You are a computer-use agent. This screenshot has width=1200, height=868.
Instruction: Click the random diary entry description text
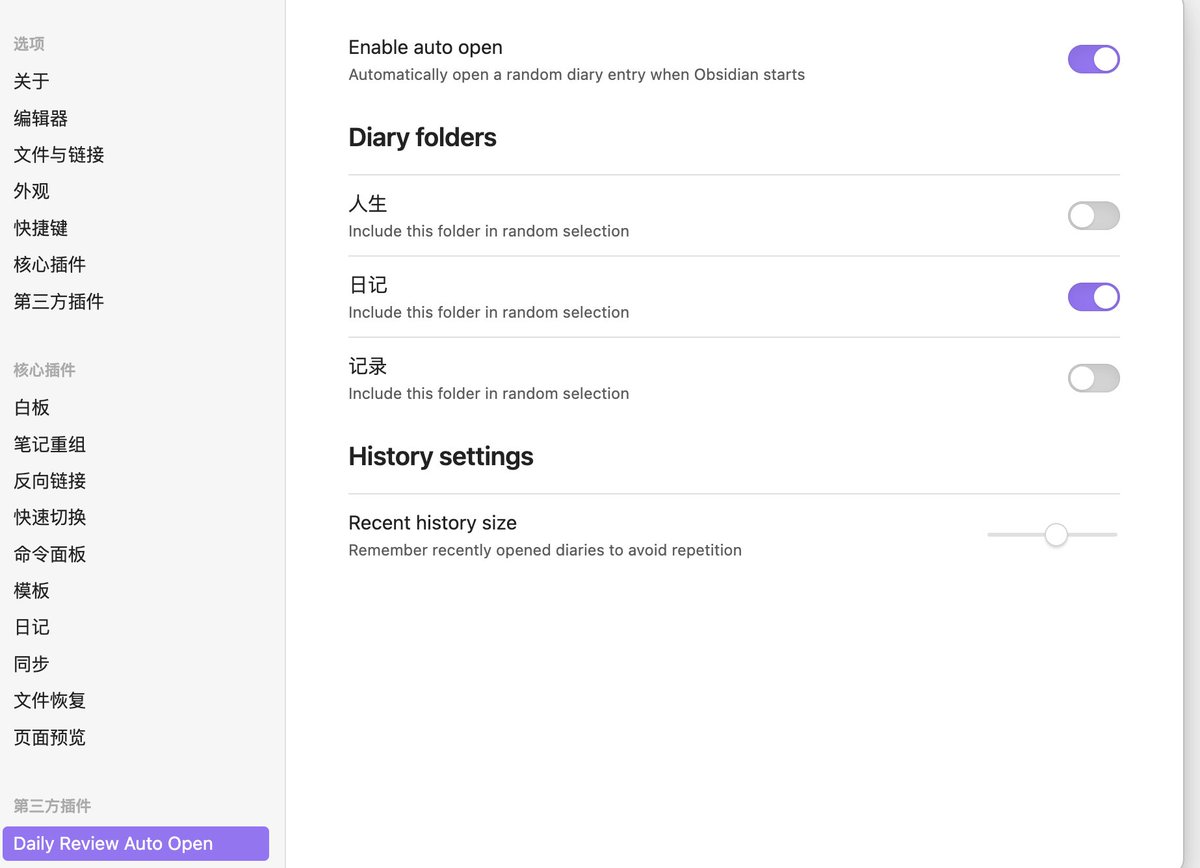576,74
